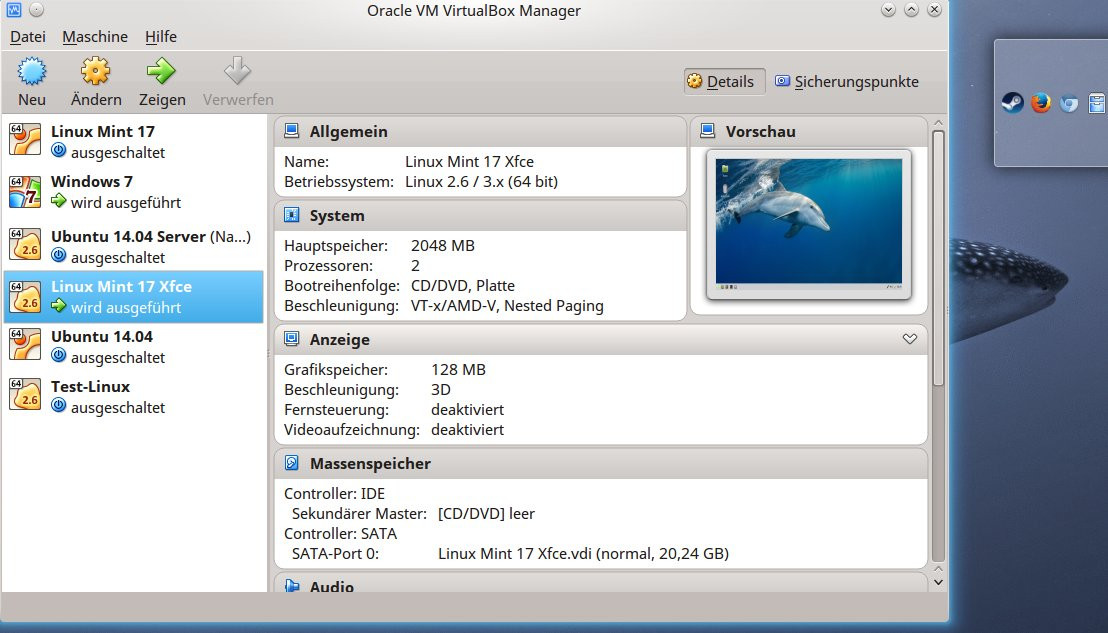The height and width of the screenshot is (633, 1108).
Task: Click the Windows 7 VM icon
Action: click(25, 191)
